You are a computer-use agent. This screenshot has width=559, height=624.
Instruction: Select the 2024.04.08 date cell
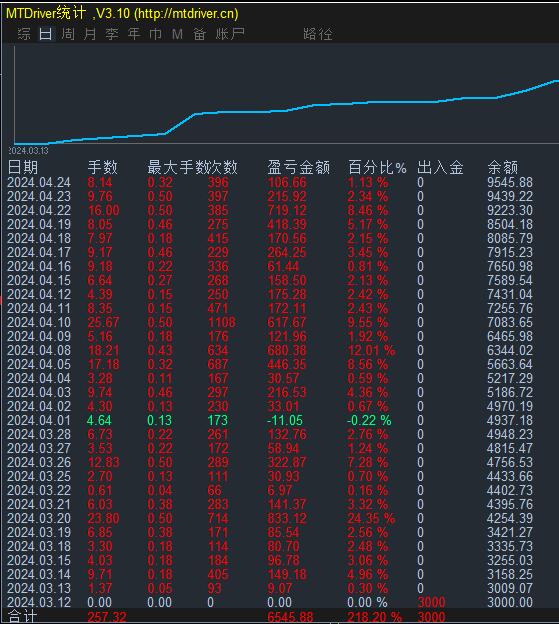(x=39, y=350)
